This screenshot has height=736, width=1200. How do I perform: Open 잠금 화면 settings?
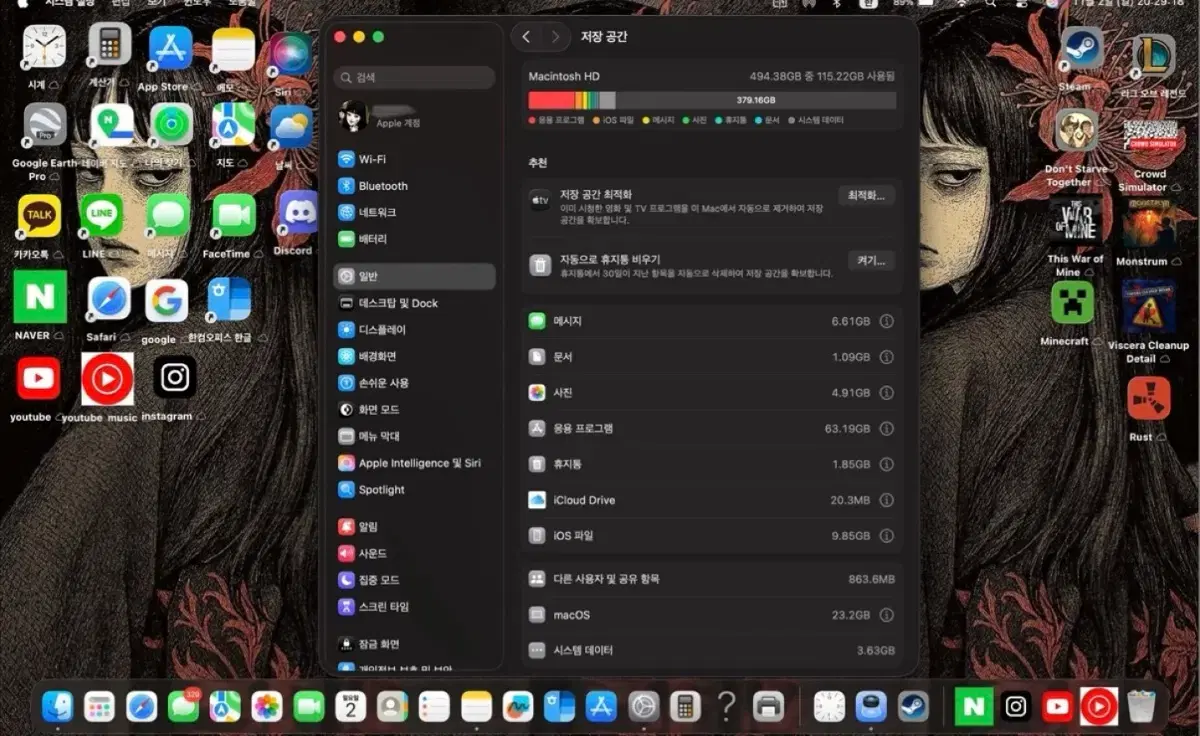(x=414, y=644)
